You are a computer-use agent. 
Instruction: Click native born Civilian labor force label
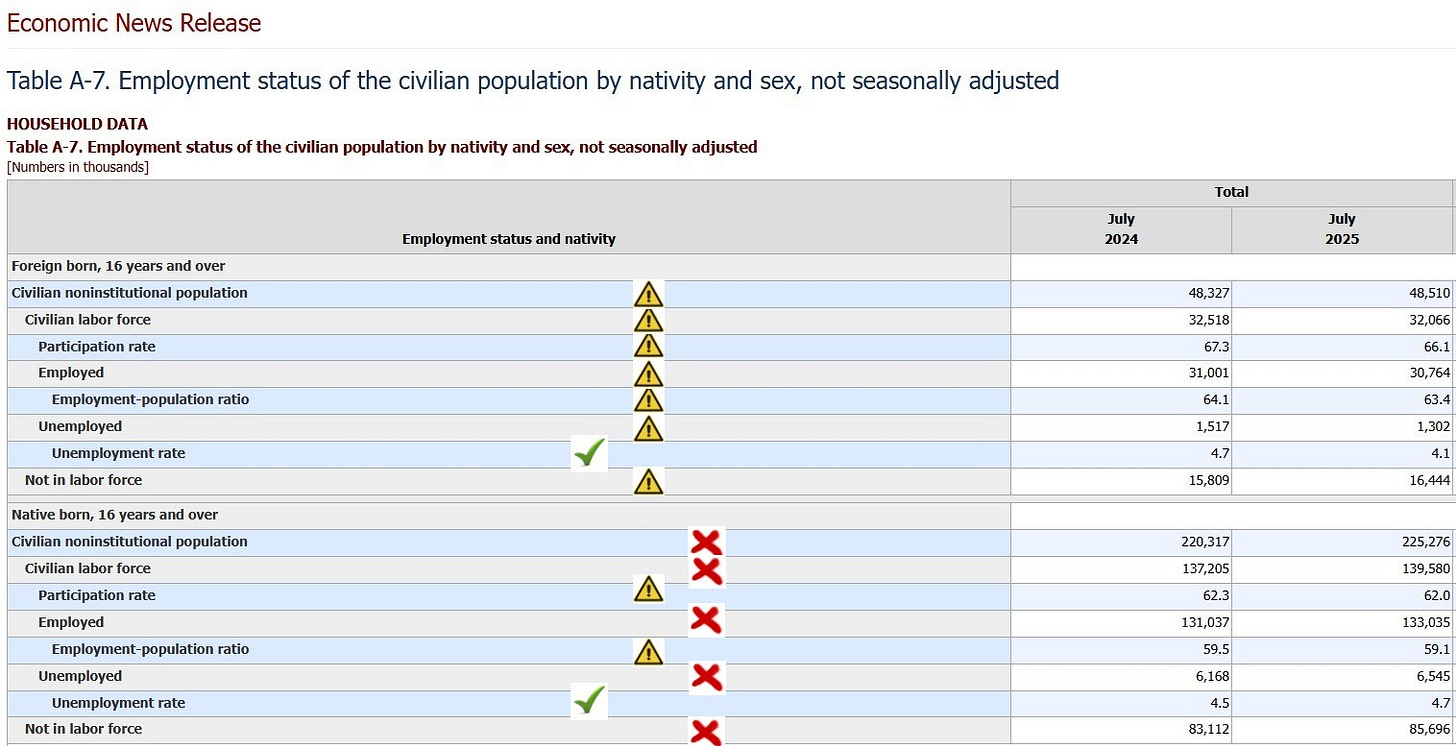coord(88,569)
